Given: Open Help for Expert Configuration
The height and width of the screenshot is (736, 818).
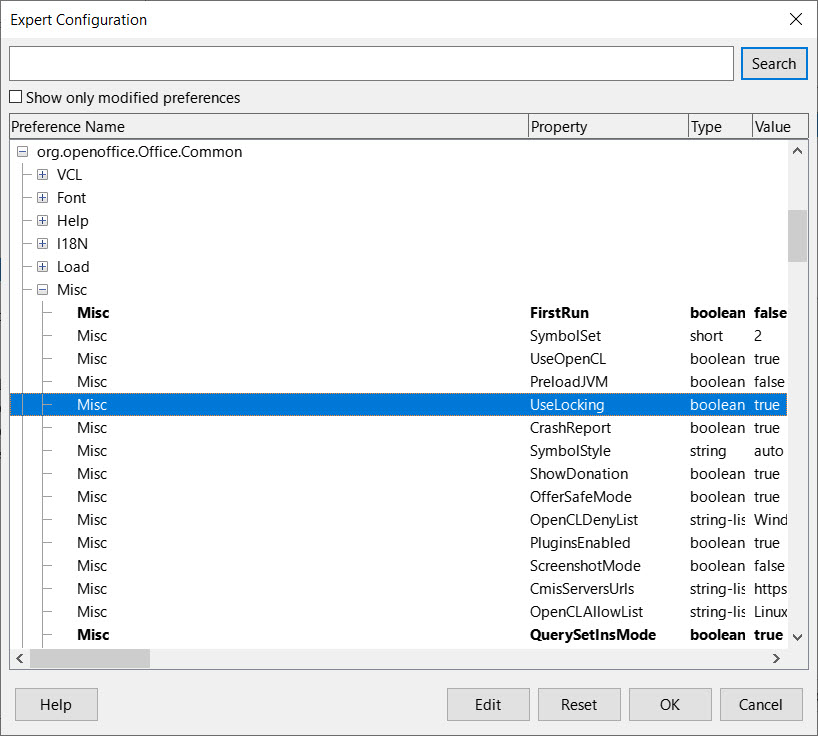Looking at the screenshot, I should click(56, 705).
